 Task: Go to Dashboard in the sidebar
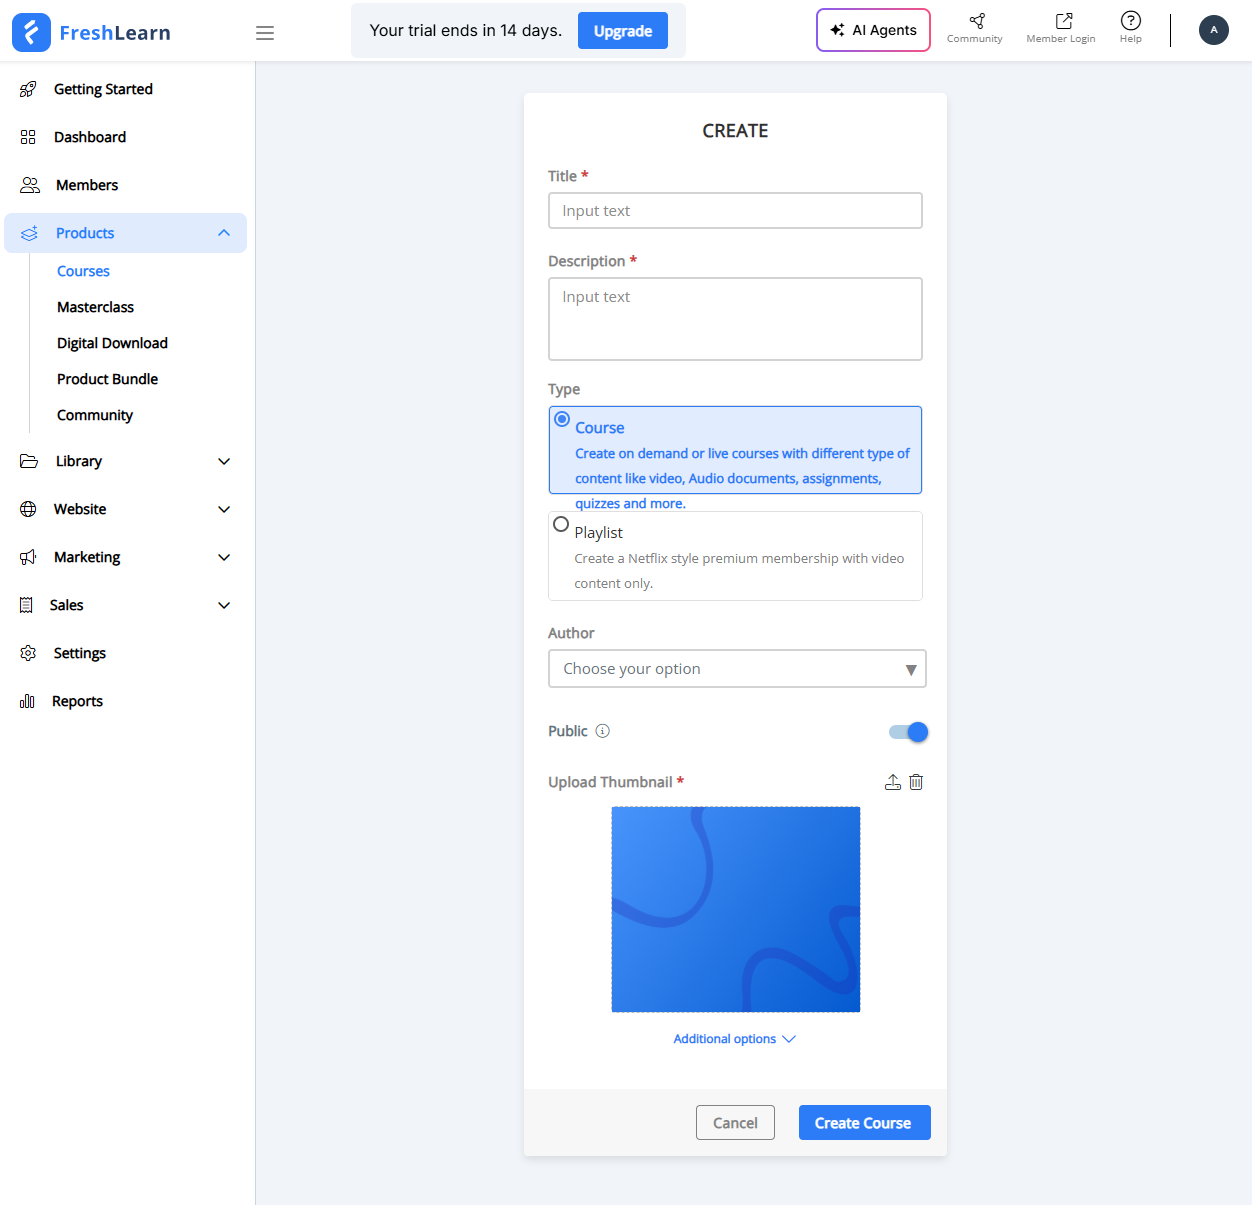click(x=90, y=137)
